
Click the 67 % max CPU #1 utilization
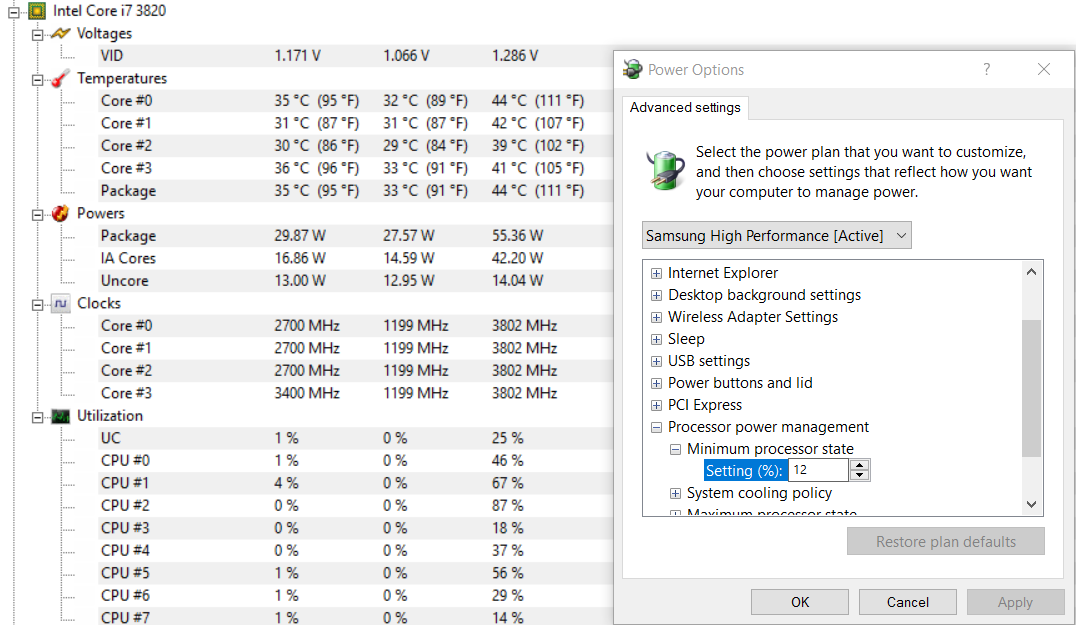(507, 483)
